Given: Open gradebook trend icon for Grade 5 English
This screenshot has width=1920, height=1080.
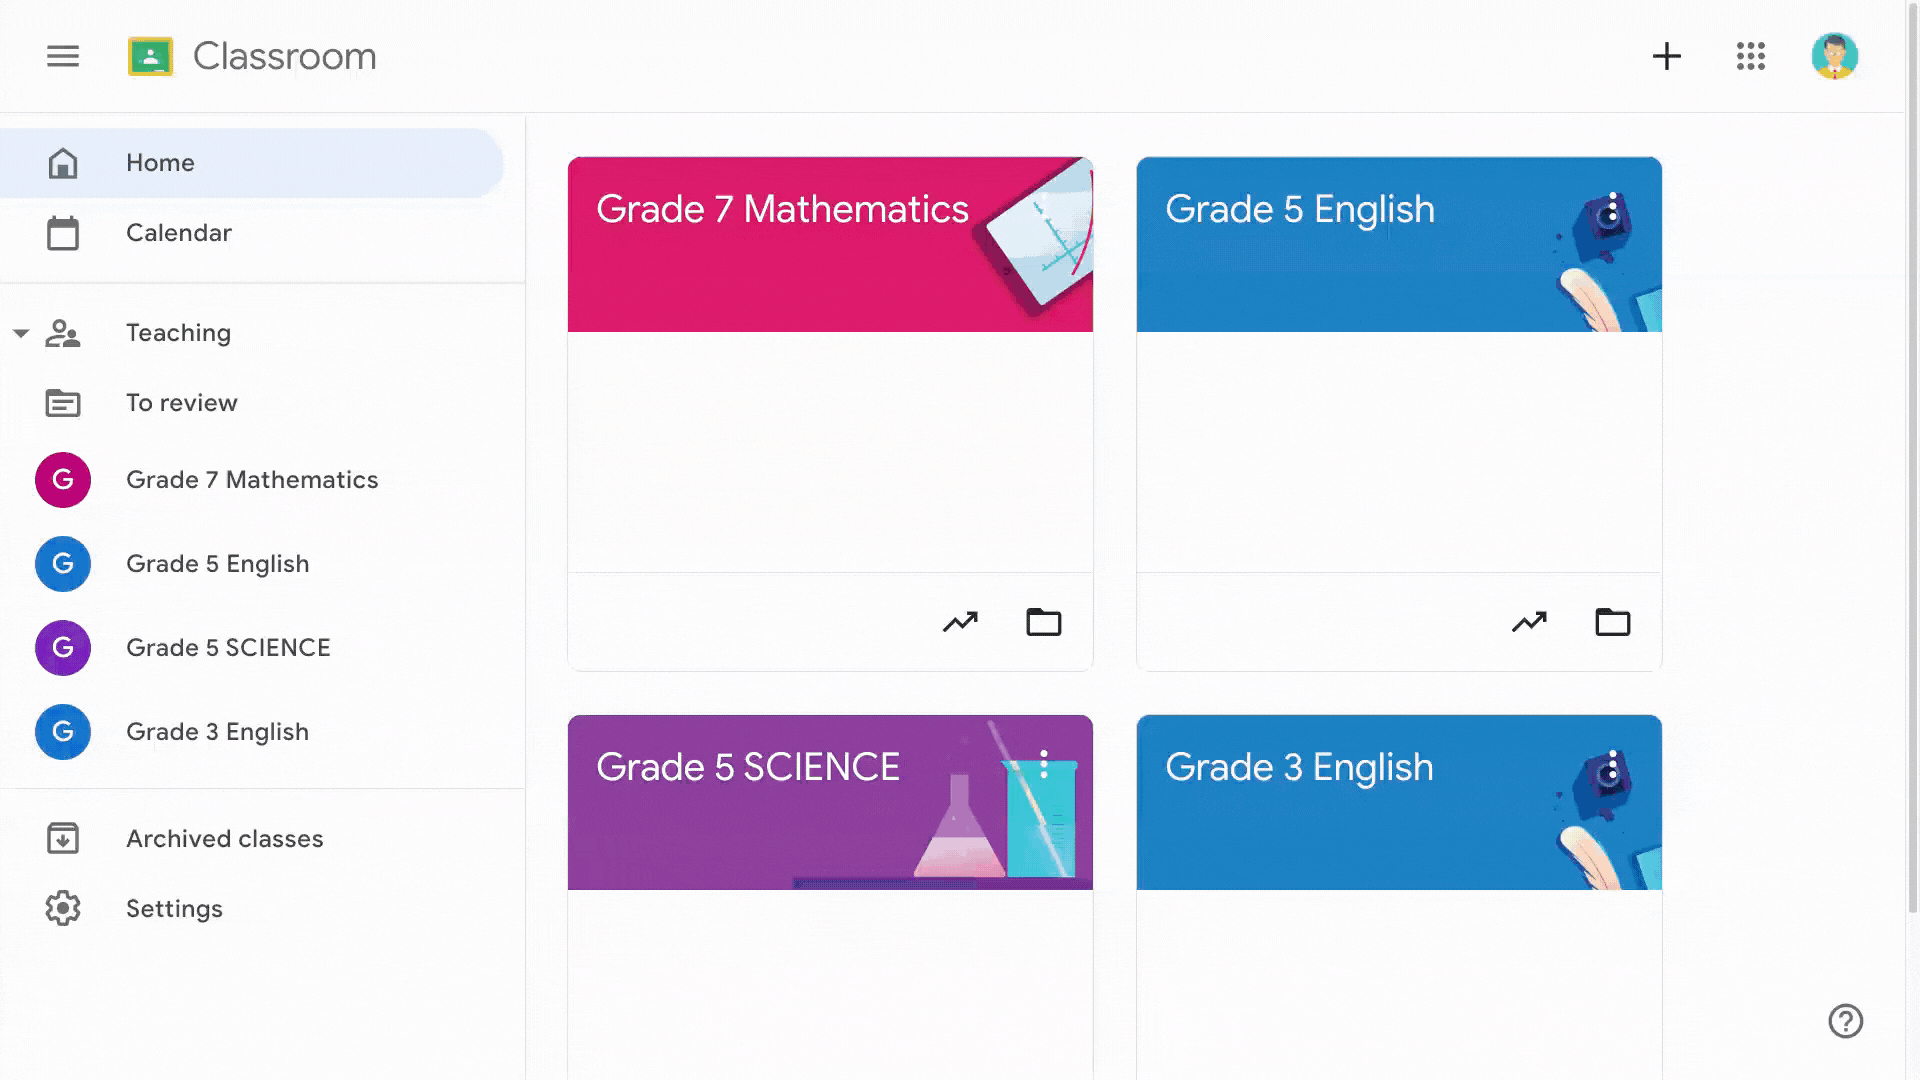Looking at the screenshot, I should click(1529, 622).
